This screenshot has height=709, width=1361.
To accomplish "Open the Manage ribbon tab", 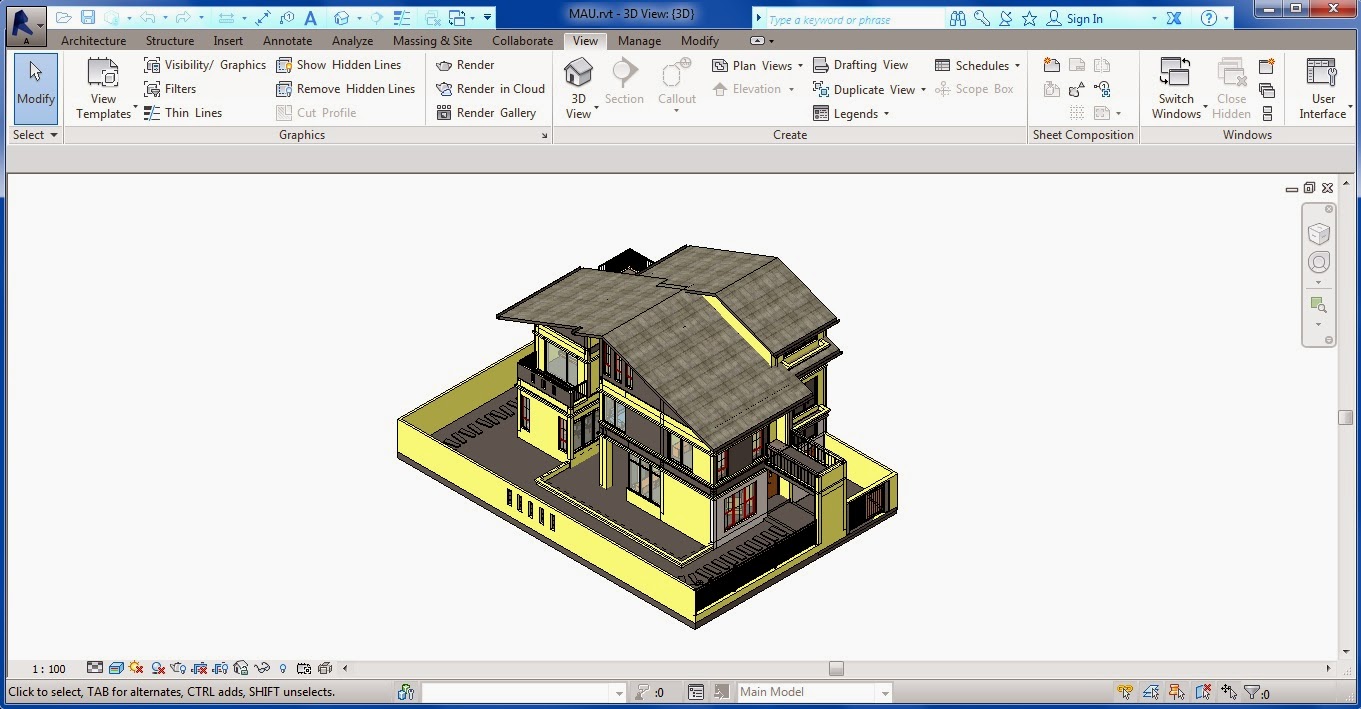I will pyautogui.click(x=639, y=40).
